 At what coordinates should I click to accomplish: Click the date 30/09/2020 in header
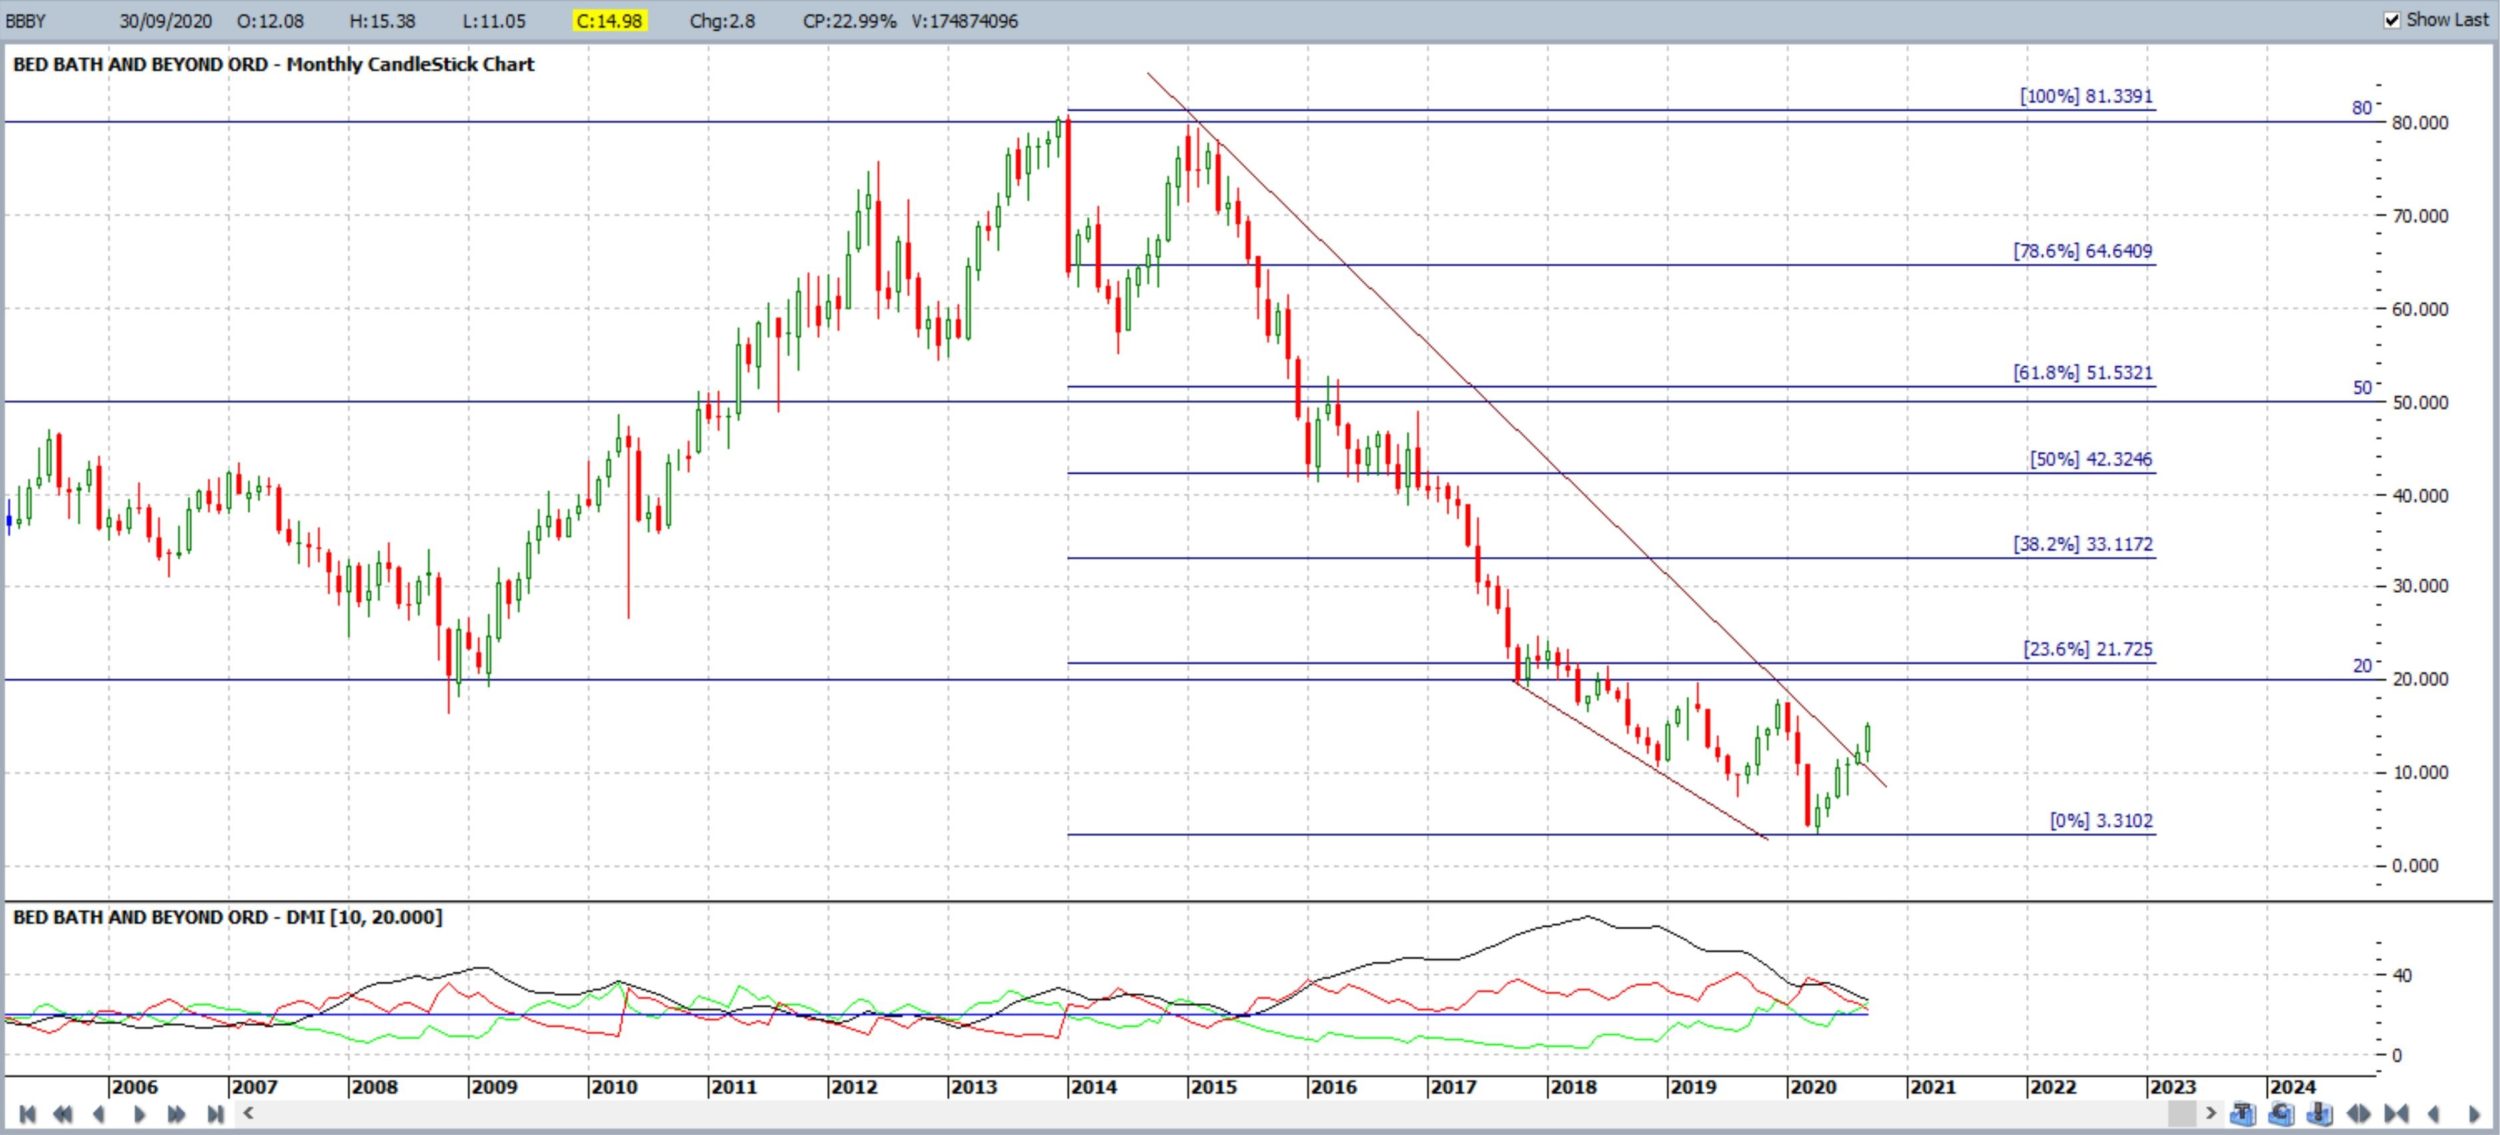166,21
